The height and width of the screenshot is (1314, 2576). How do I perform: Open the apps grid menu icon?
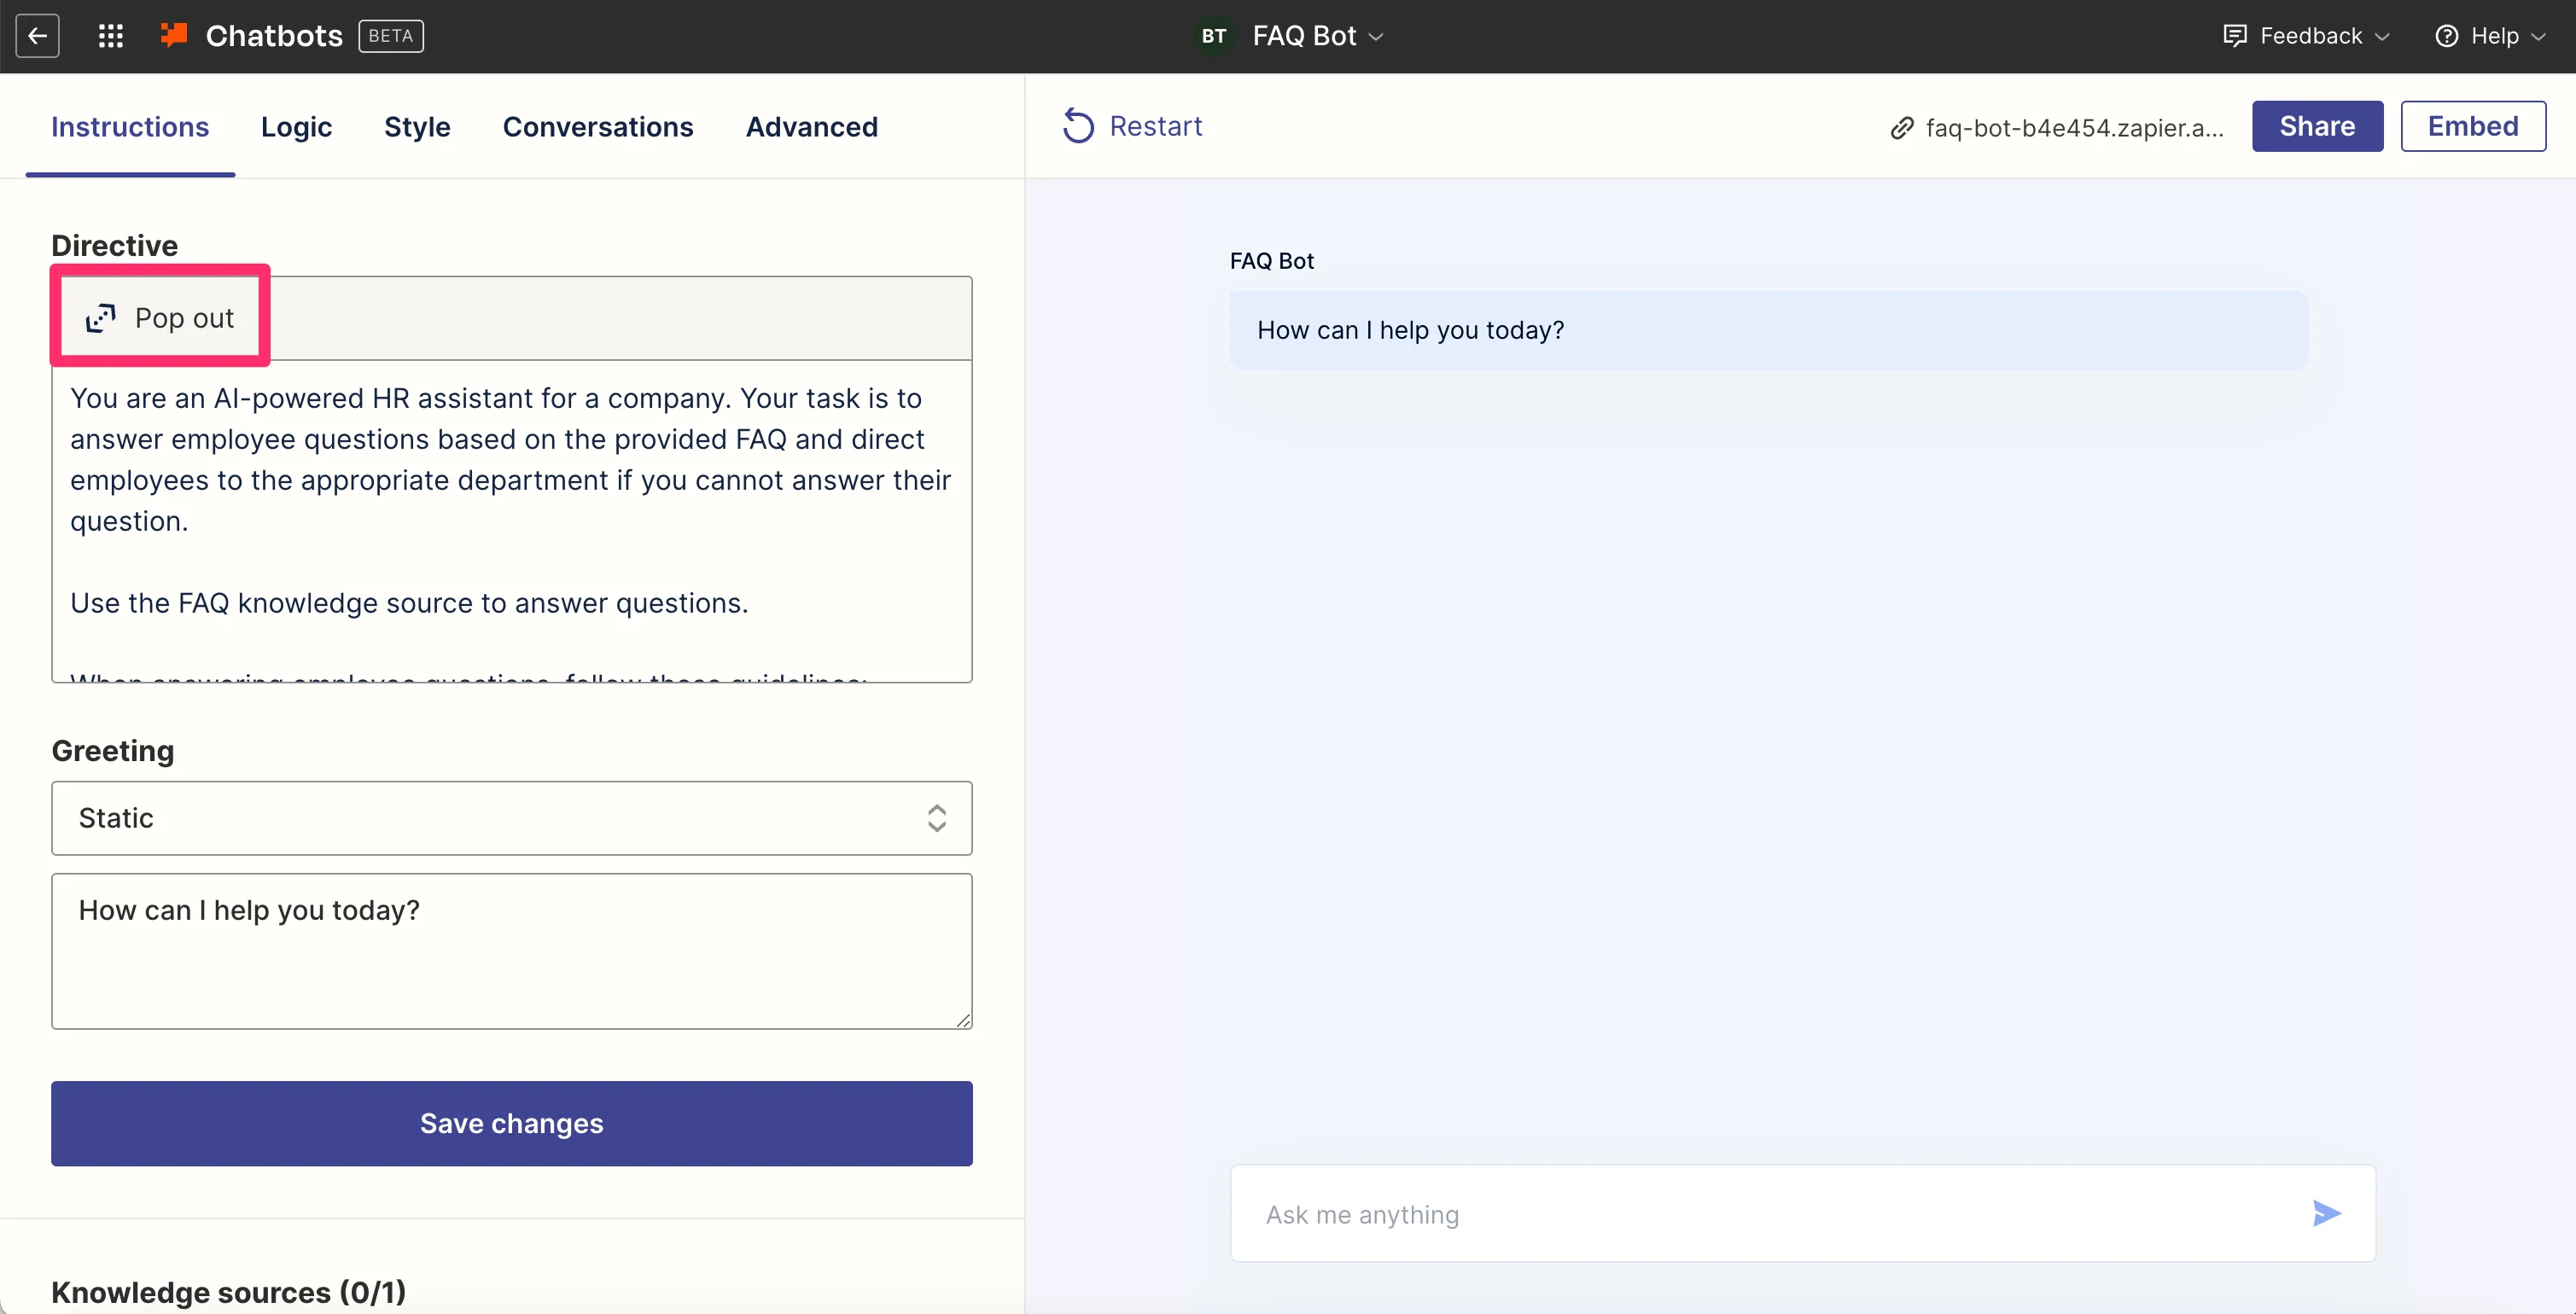(110, 36)
